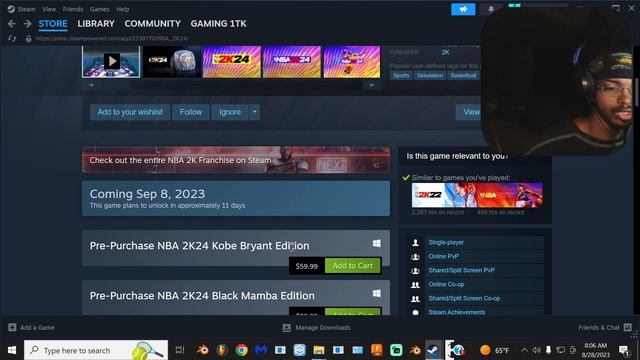Click the Shared/Split Screen PvP link
The width and height of the screenshot is (640, 360).
coord(462,270)
